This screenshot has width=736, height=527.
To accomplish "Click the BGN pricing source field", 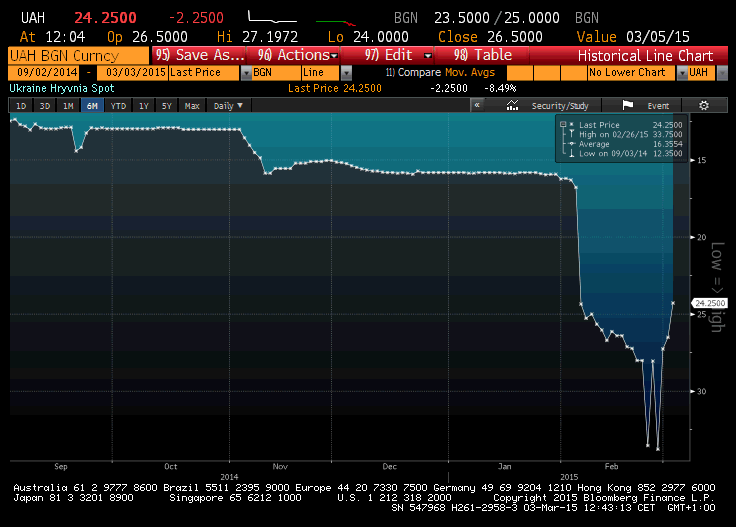I will point(276,72).
